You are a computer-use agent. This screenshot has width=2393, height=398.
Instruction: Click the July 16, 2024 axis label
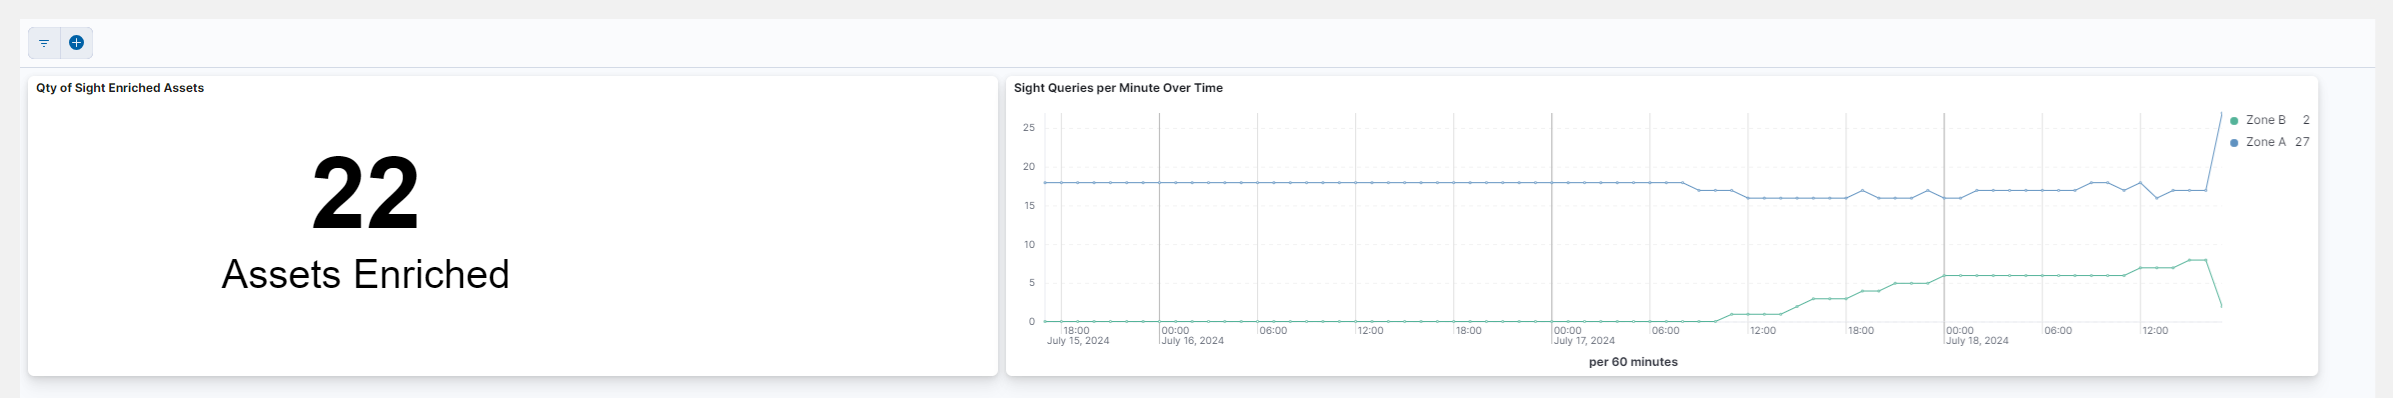(x=1193, y=341)
